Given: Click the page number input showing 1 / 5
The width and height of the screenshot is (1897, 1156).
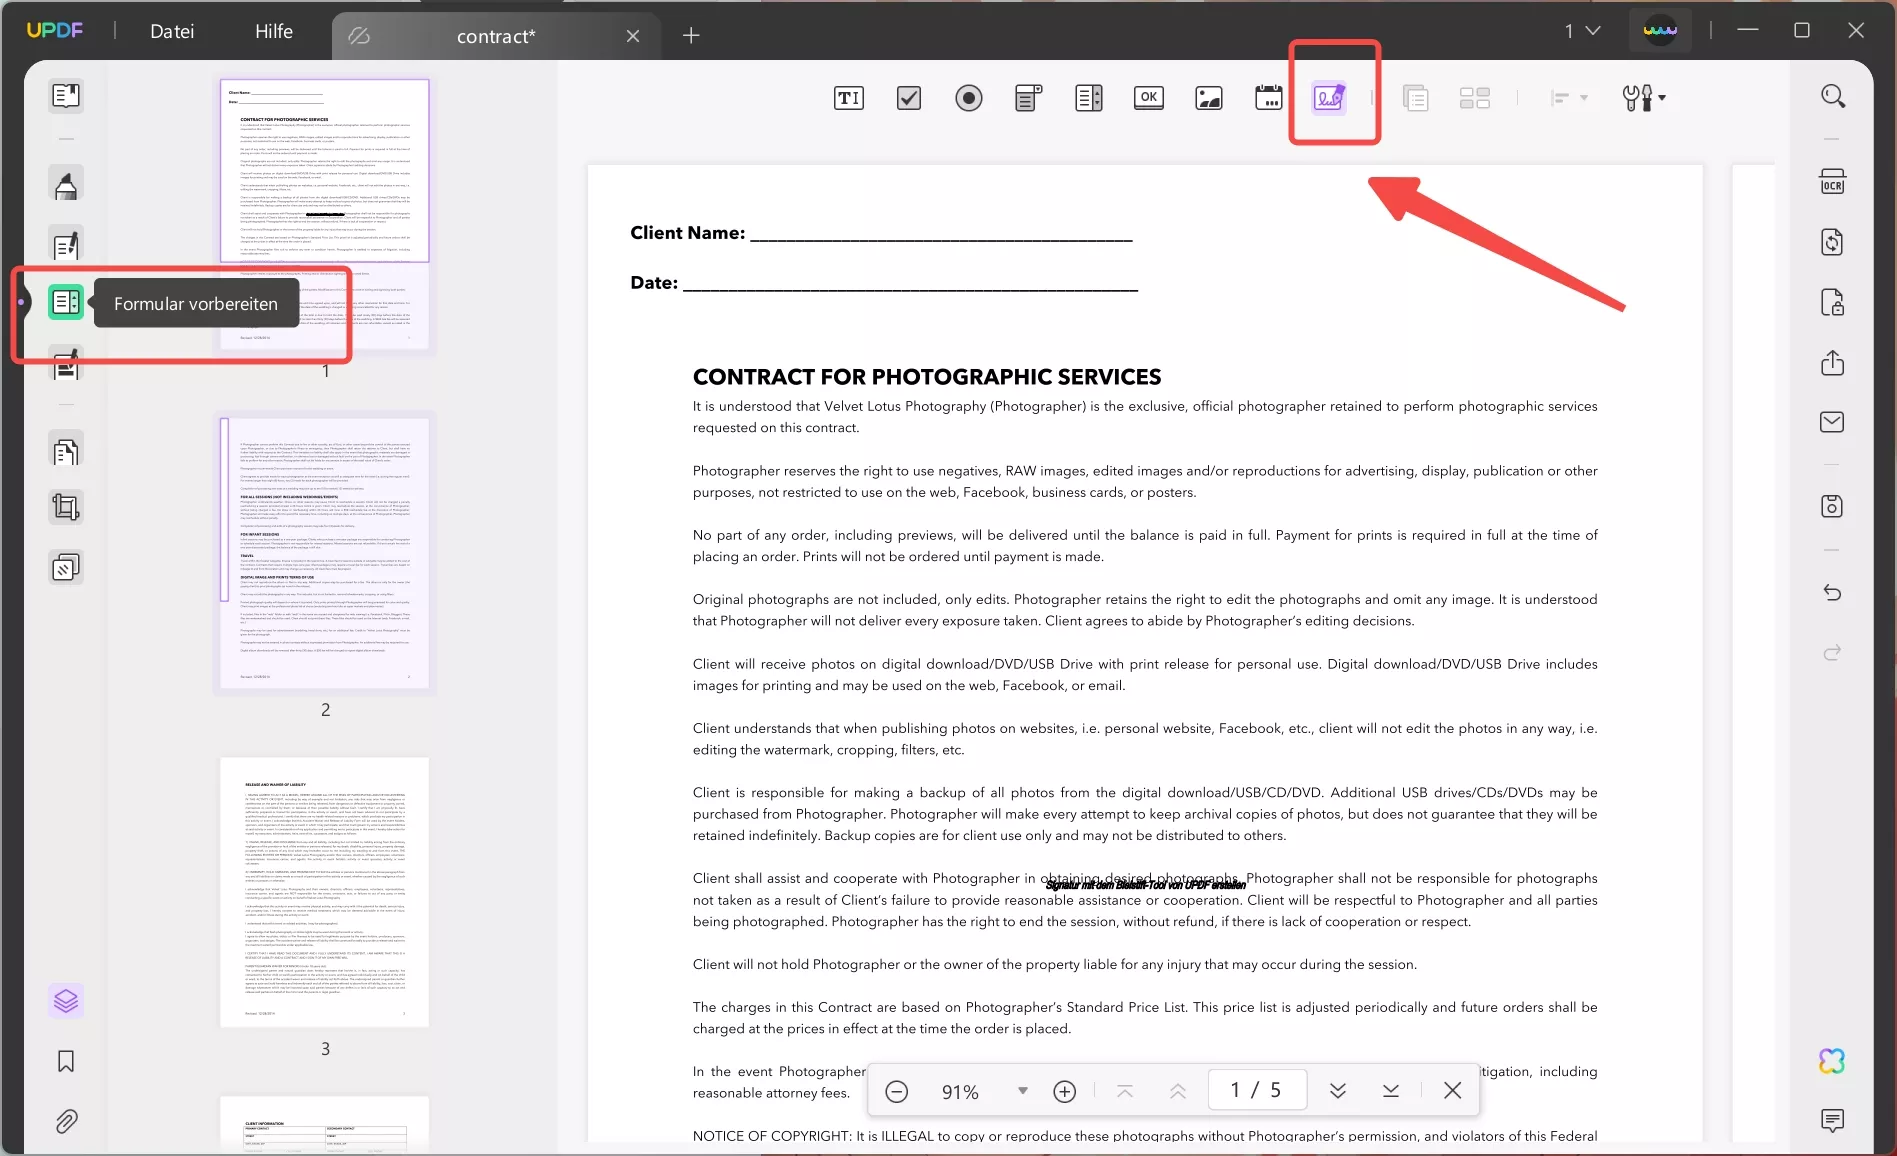Looking at the screenshot, I should pos(1257,1090).
